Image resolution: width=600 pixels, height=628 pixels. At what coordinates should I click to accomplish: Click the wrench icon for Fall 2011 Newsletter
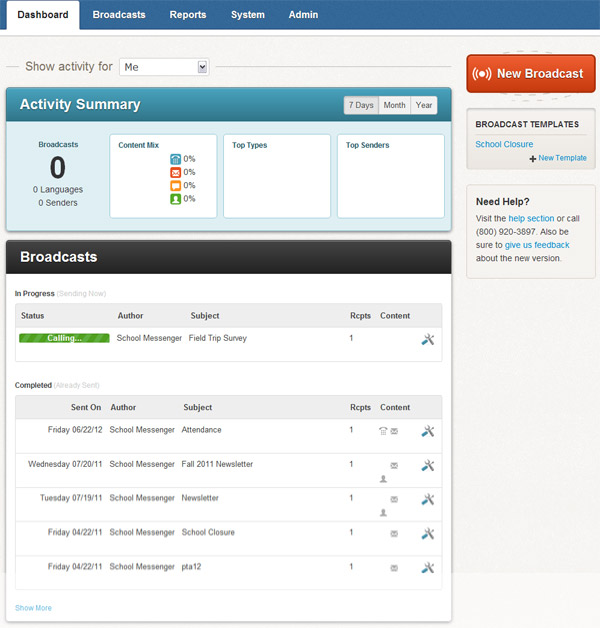pyautogui.click(x=428, y=465)
